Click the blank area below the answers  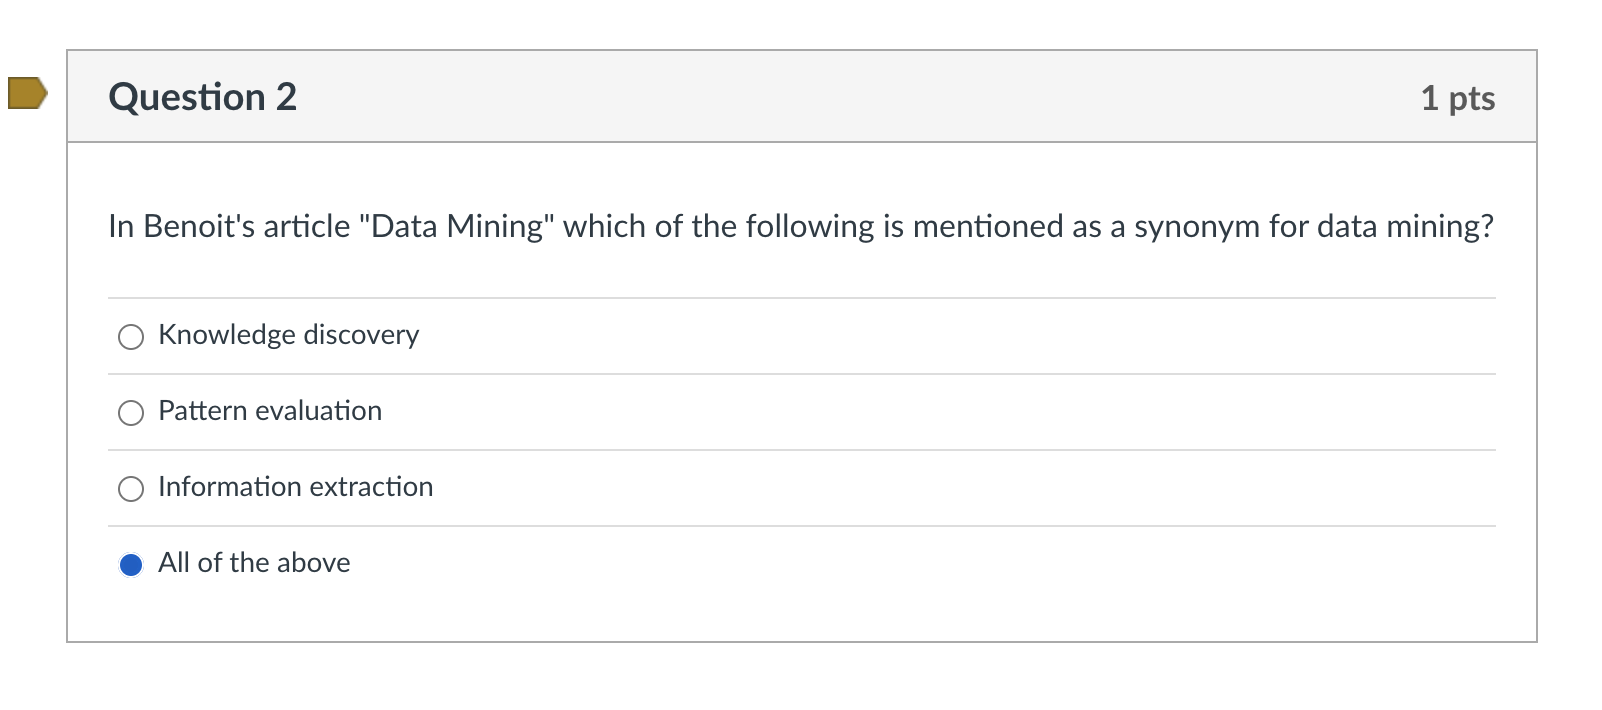pos(802,620)
